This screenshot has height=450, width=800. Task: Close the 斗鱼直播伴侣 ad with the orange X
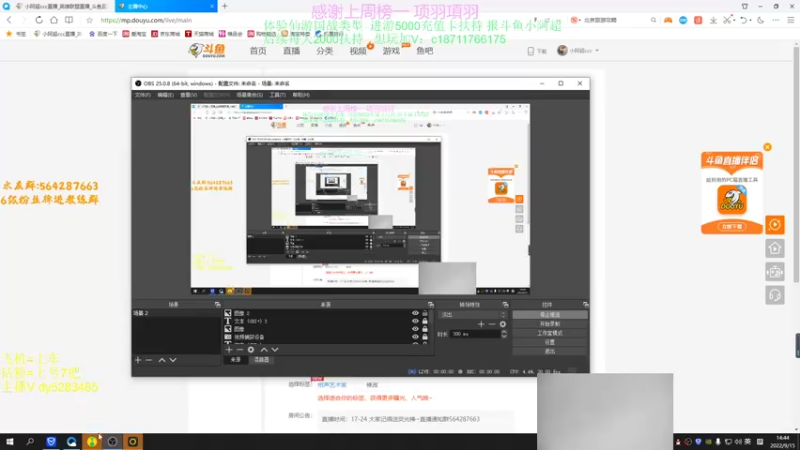[x=767, y=147]
